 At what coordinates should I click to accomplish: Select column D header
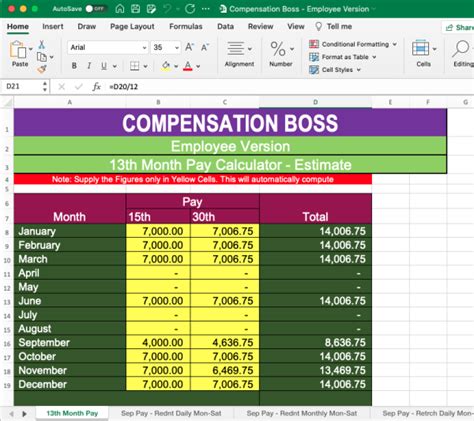pyautogui.click(x=315, y=102)
